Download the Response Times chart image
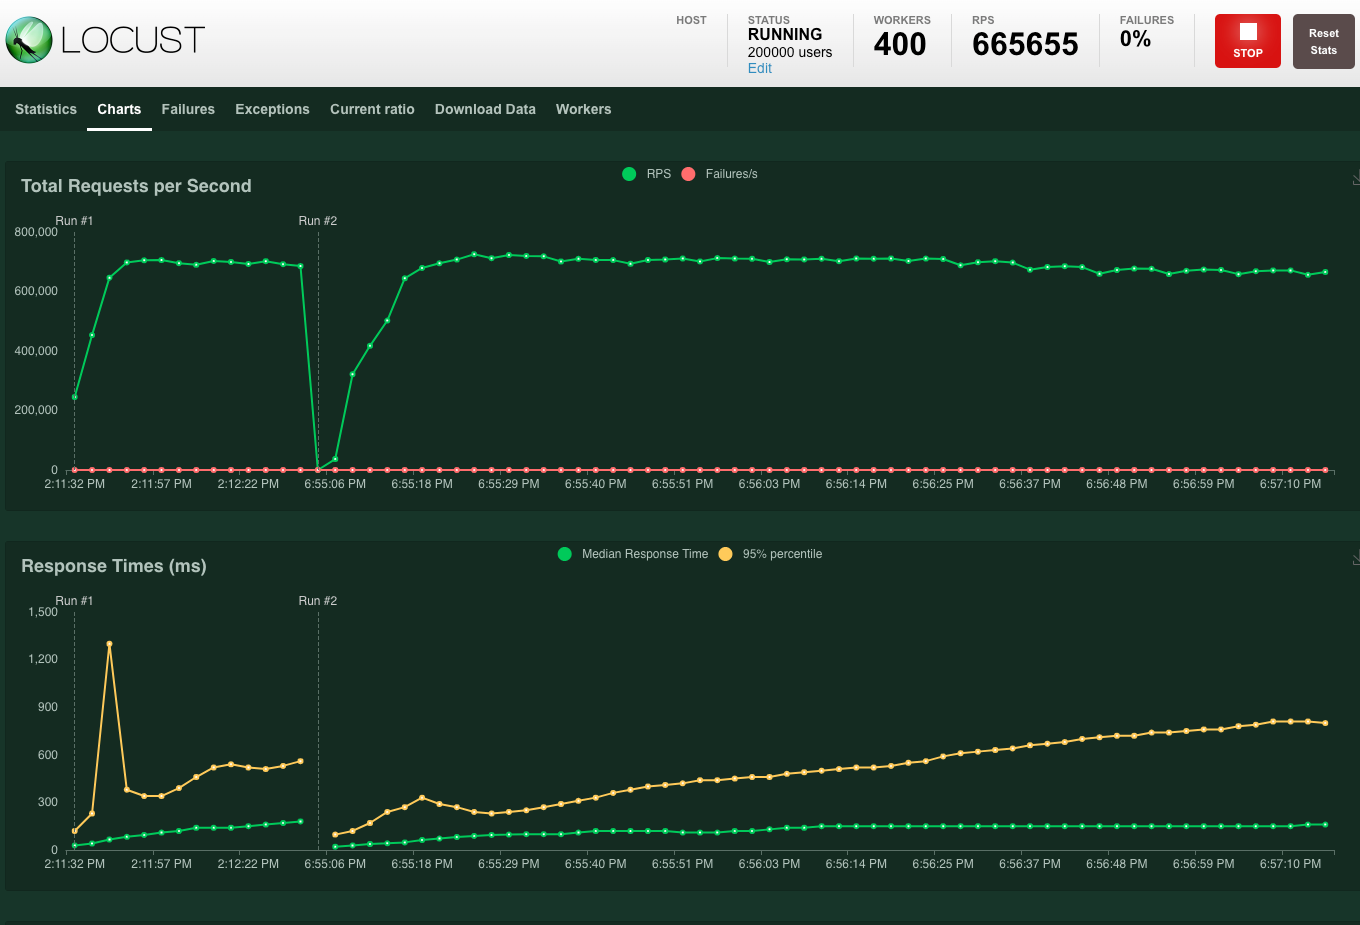The width and height of the screenshot is (1360, 925). (1356, 559)
